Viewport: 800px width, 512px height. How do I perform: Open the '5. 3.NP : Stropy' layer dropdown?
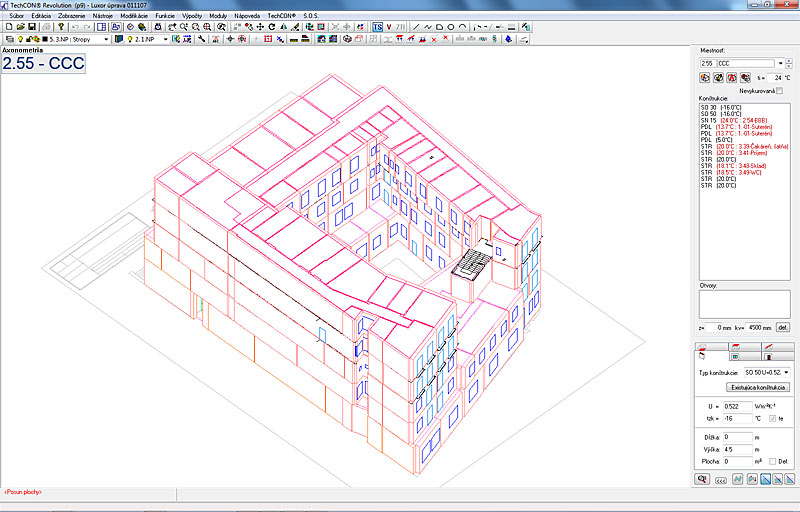coord(106,39)
